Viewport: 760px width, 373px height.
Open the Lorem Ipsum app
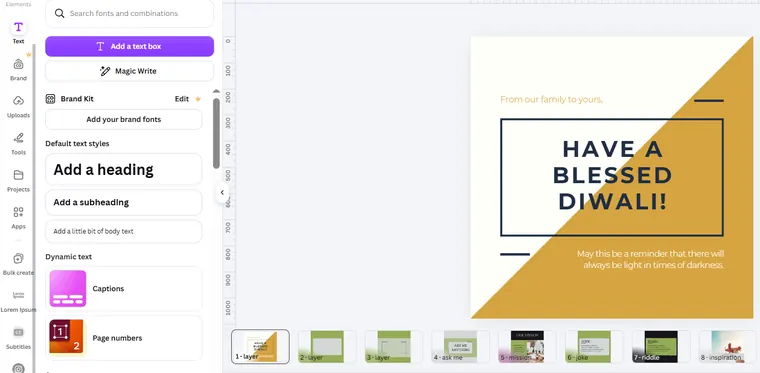(x=18, y=301)
